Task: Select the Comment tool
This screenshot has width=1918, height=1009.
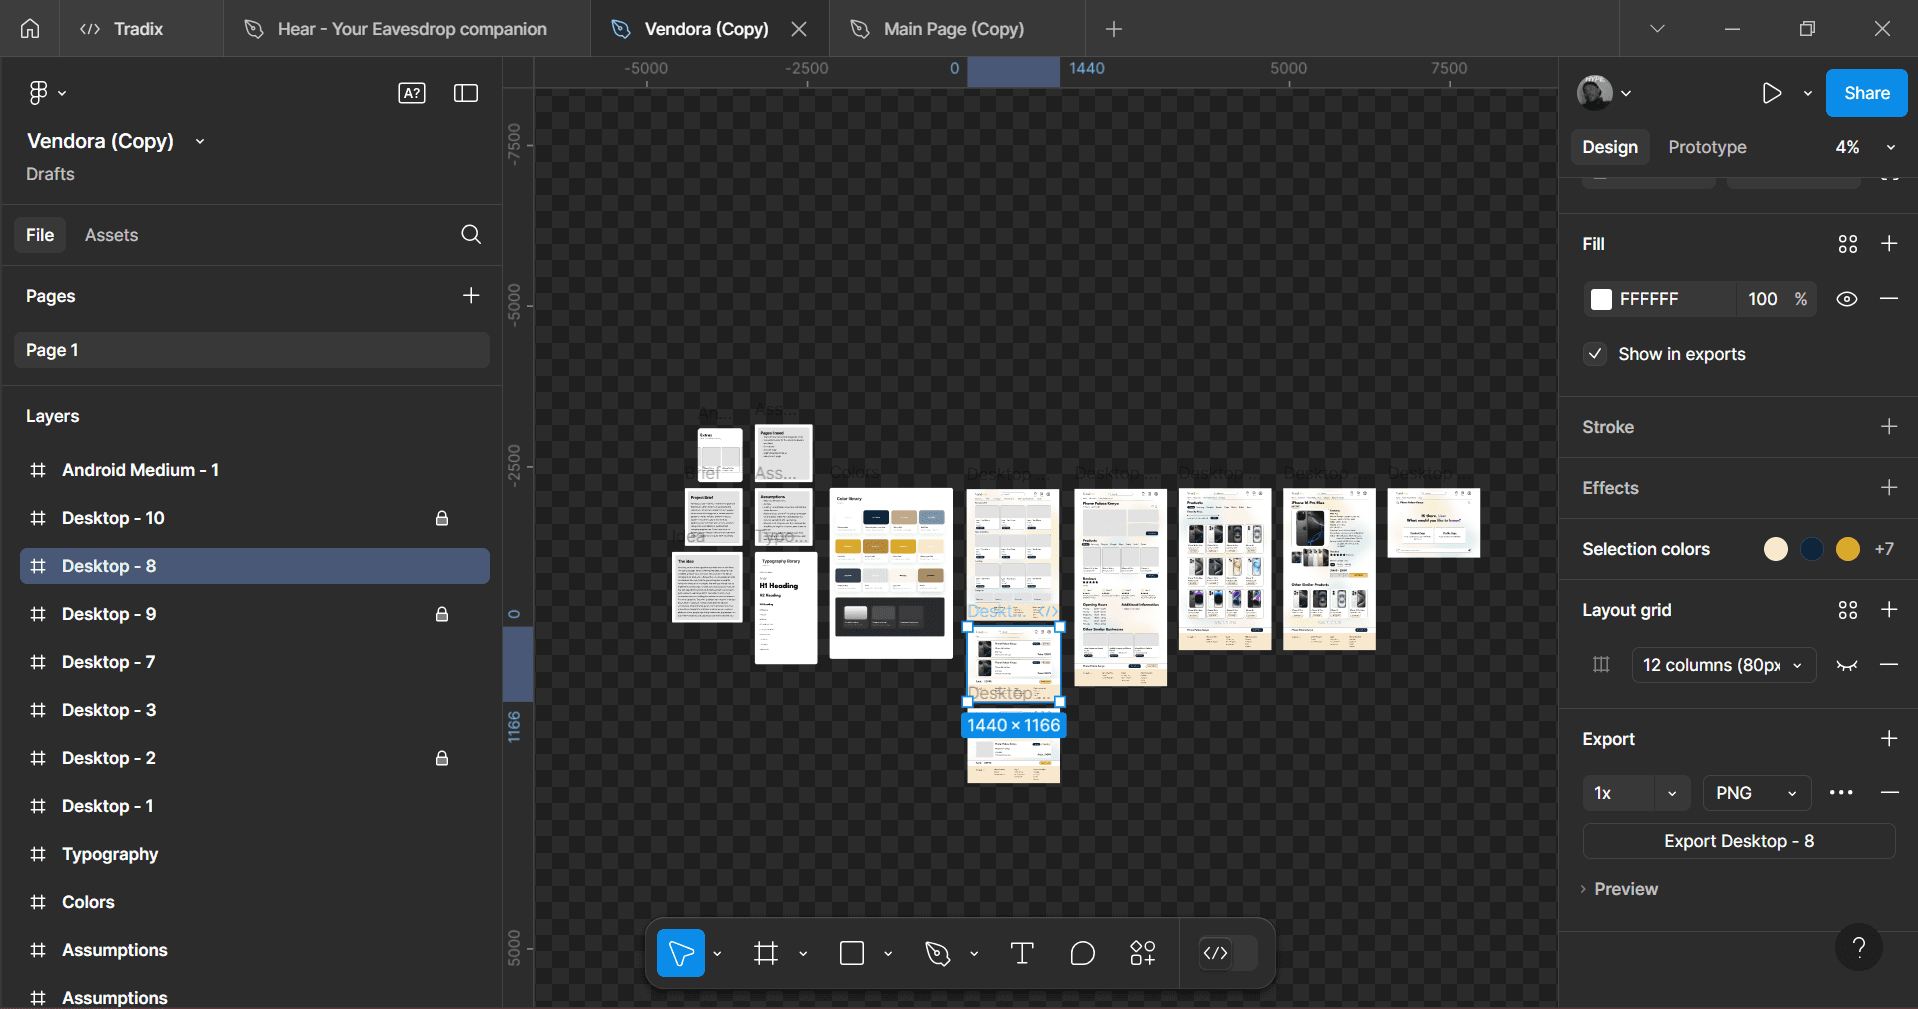Action: (x=1083, y=953)
